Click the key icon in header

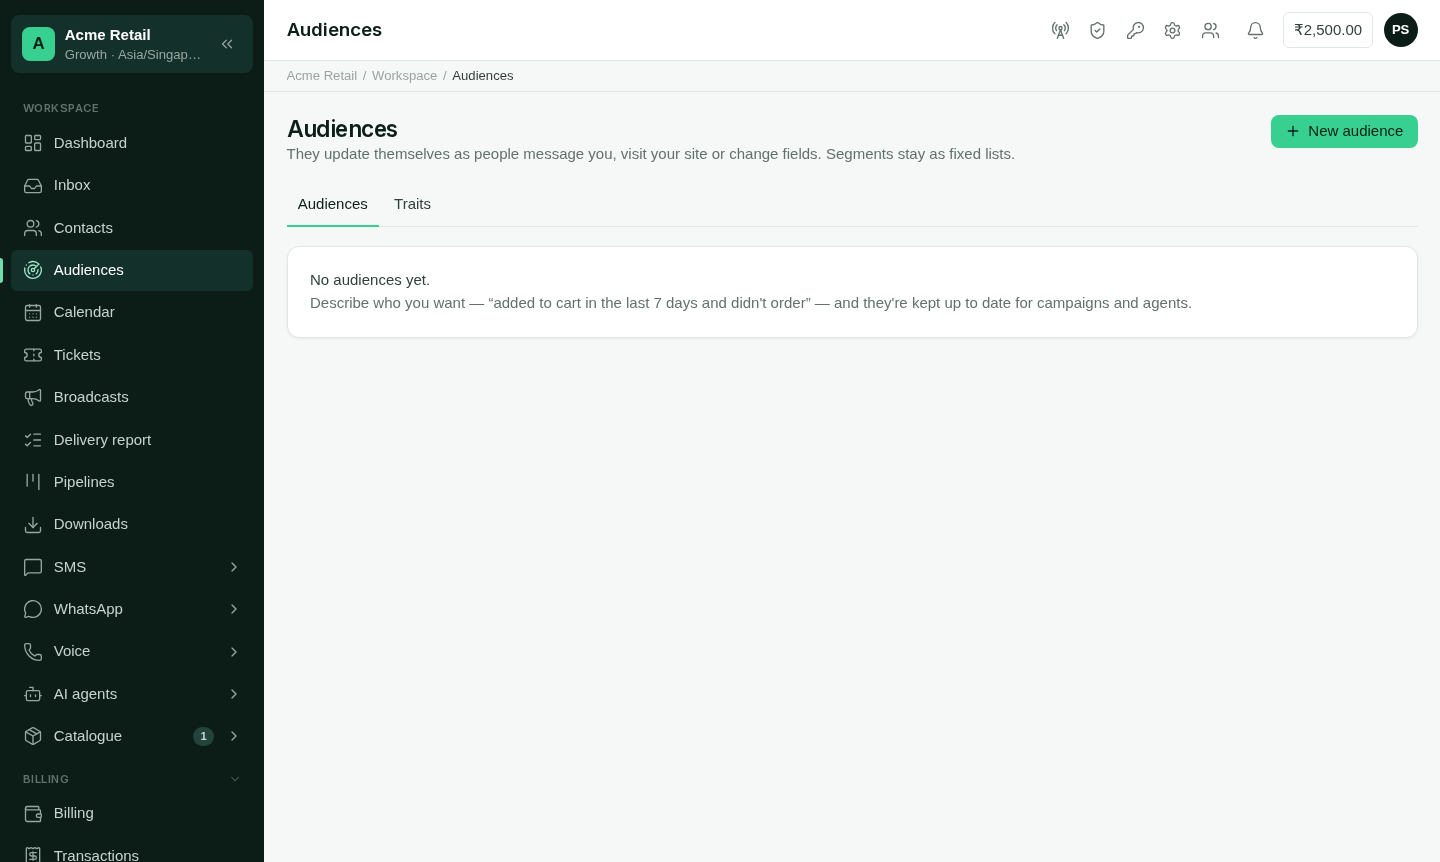tap(1135, 30)
